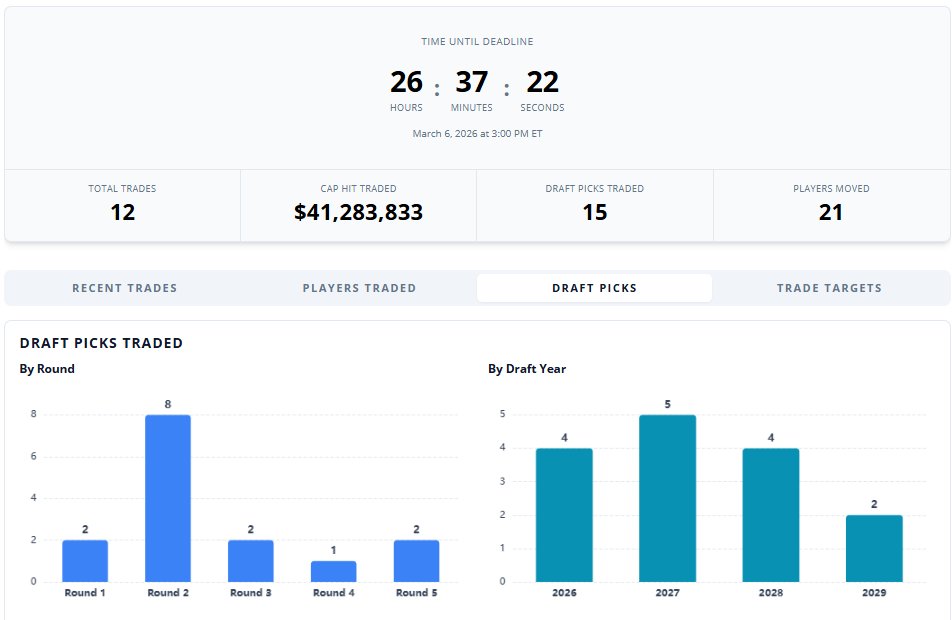Image resolution: width=952 pixels, height=620 pixels.
Task: Select the Round 4 bar
Action: [333, 571]
